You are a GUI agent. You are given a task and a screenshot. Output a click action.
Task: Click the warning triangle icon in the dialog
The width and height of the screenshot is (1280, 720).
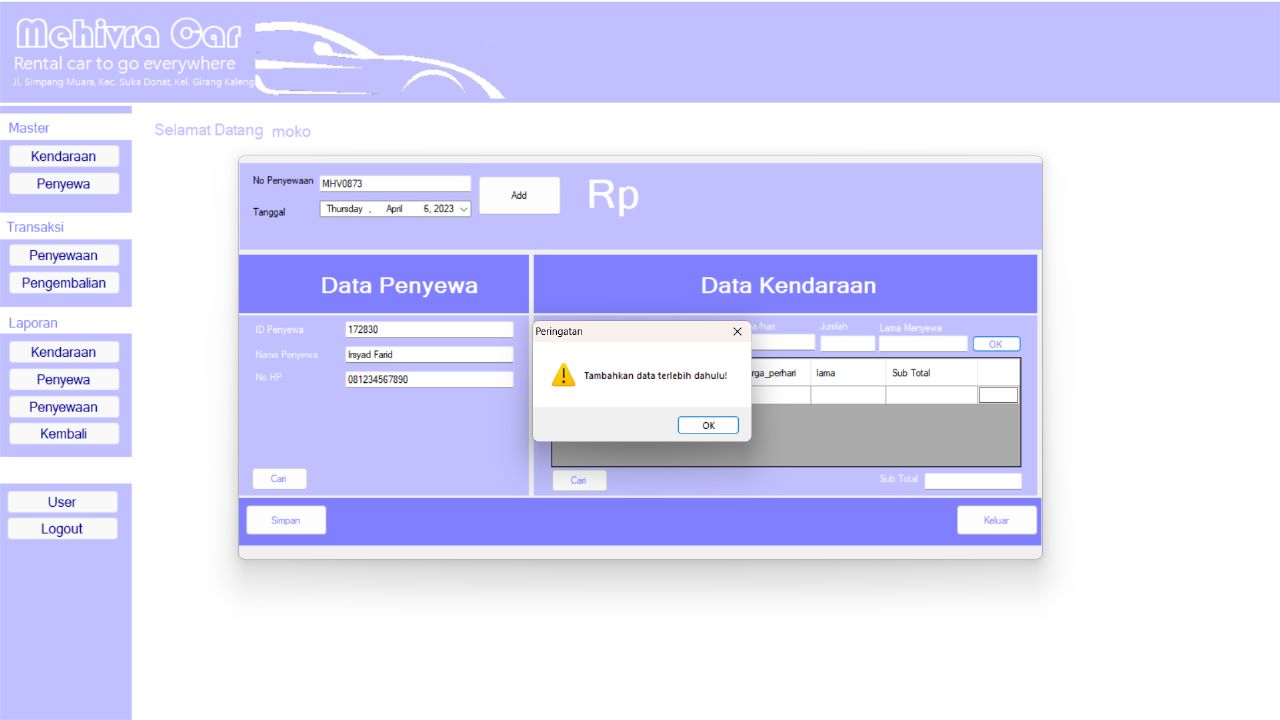click(561, 374)
